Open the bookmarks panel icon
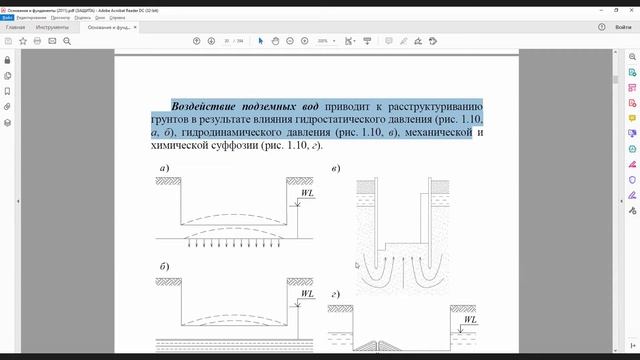 7,91
